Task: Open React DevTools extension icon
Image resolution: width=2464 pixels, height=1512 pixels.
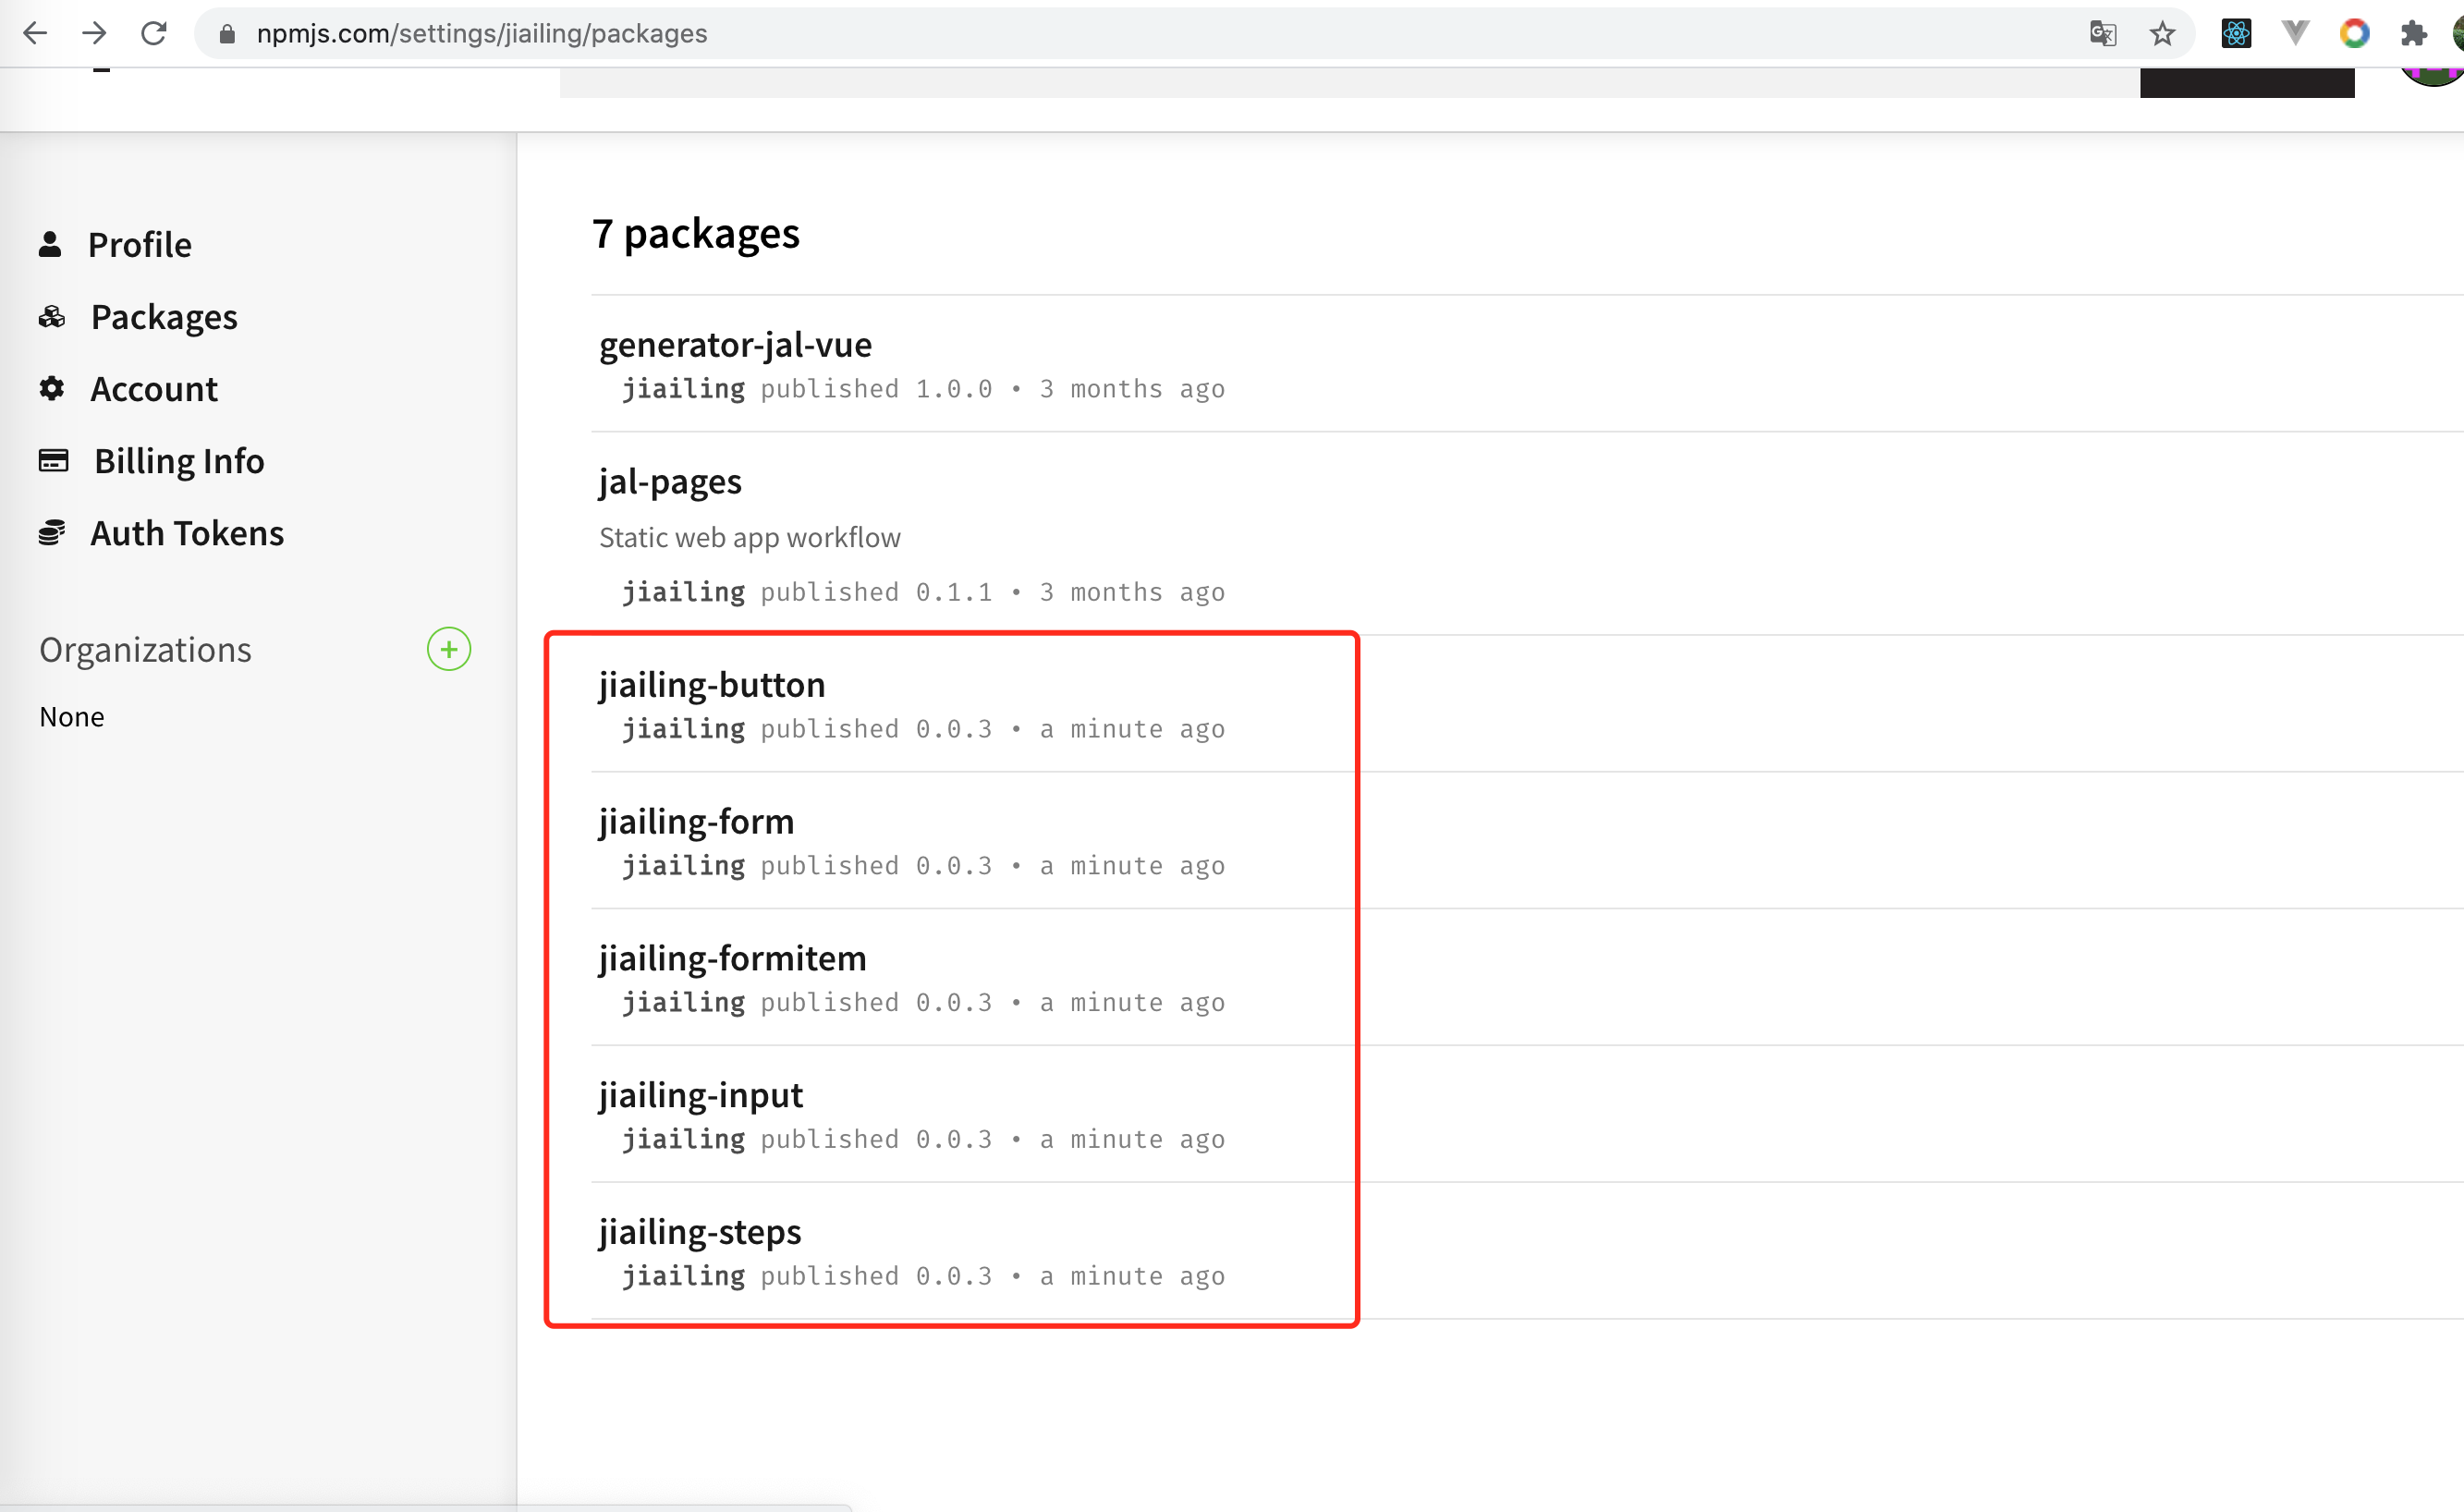Action: [x=2236, y=33]
